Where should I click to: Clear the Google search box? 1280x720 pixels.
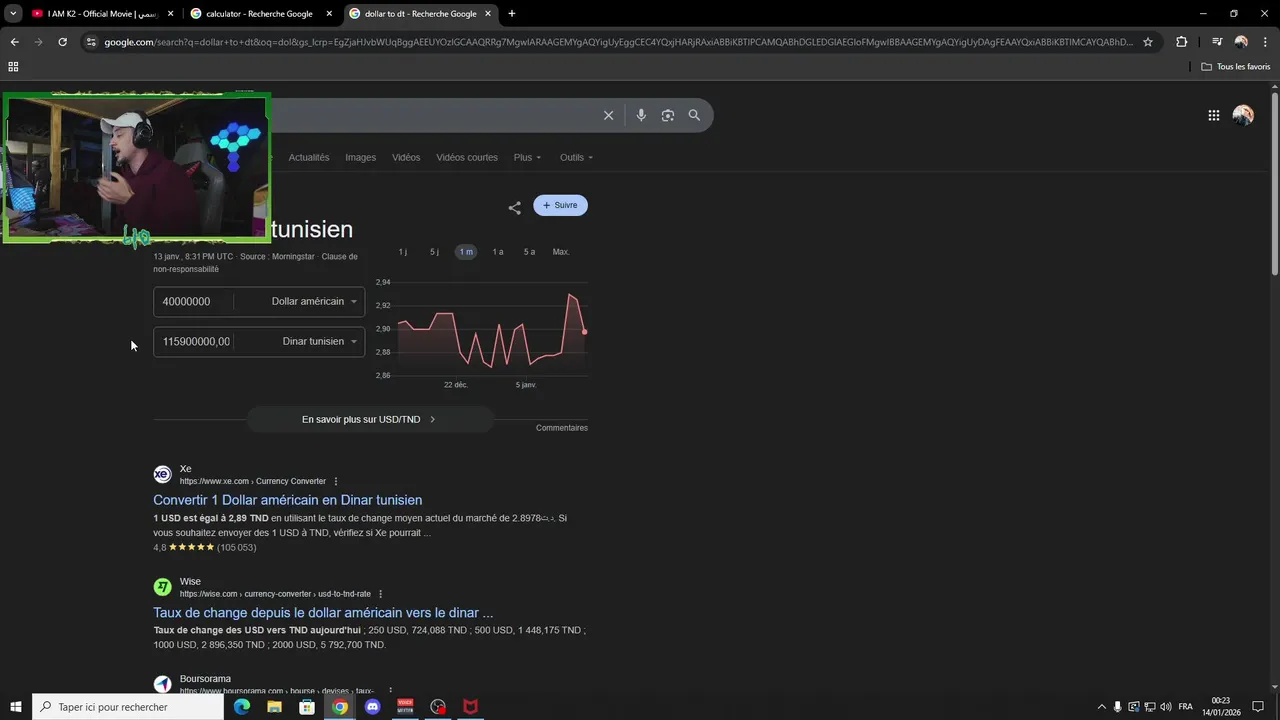pyautogui.click(x=608, y=115)
